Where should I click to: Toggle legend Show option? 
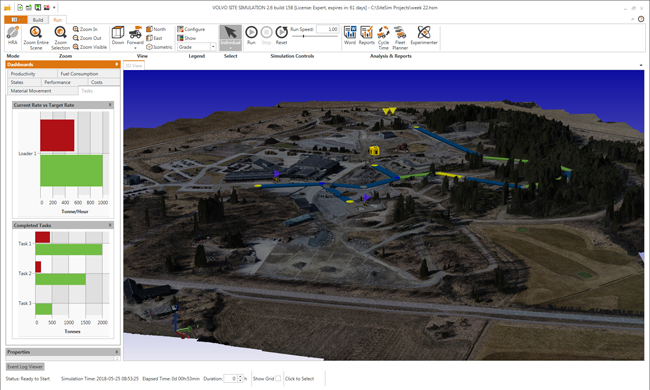(x=187, y=38)
